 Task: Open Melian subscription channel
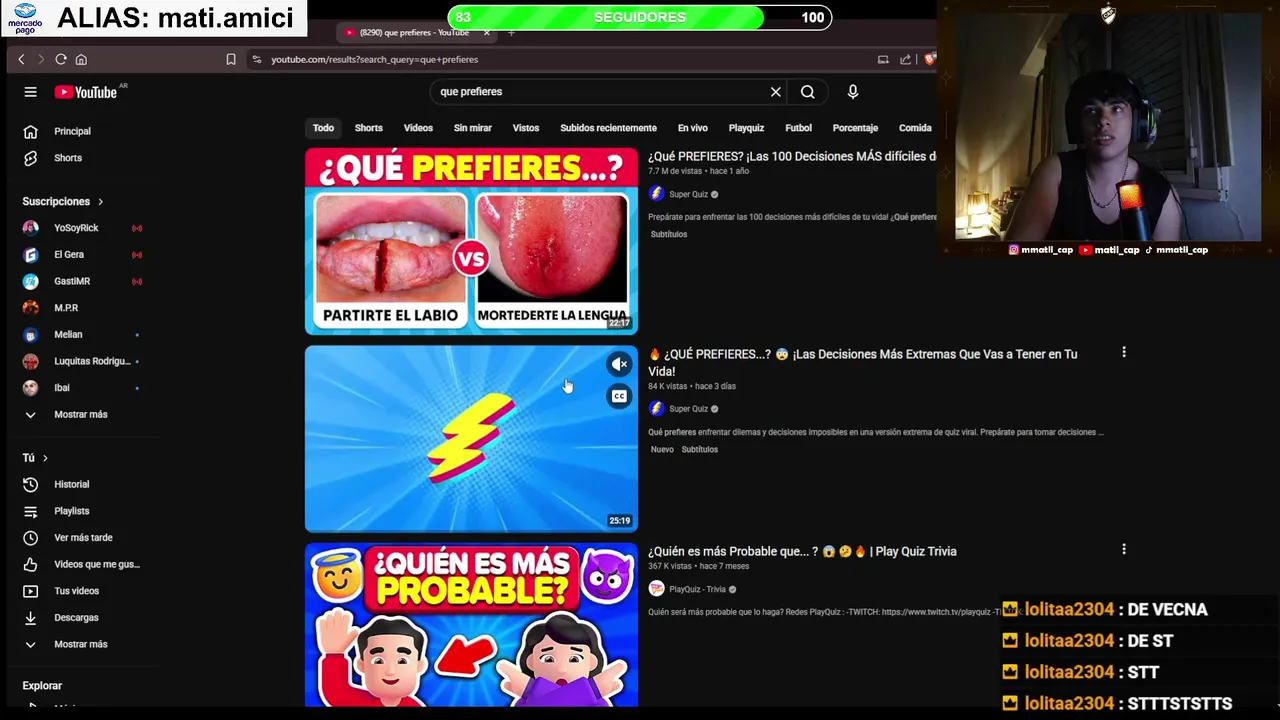pyautogui.click(x=68, y=334)
